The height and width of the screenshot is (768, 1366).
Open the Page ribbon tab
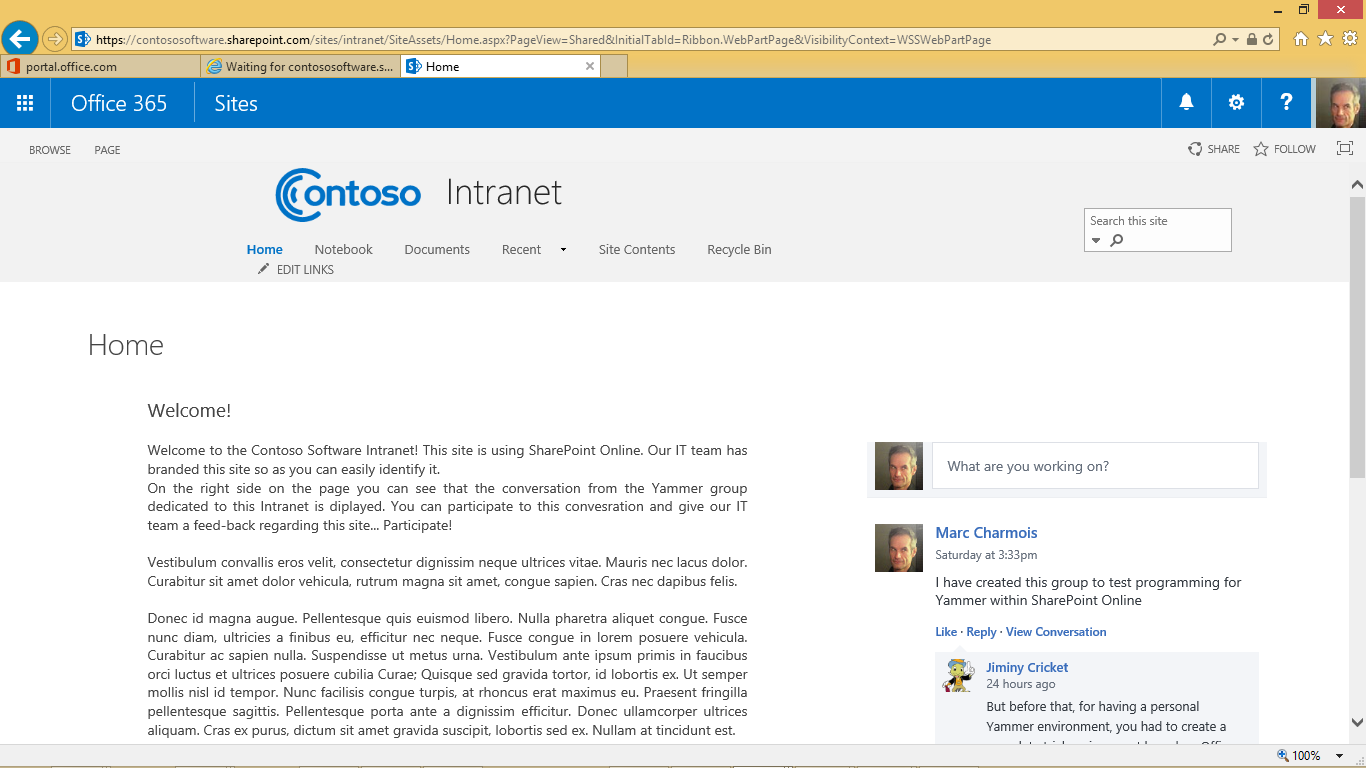coord(107,150)
